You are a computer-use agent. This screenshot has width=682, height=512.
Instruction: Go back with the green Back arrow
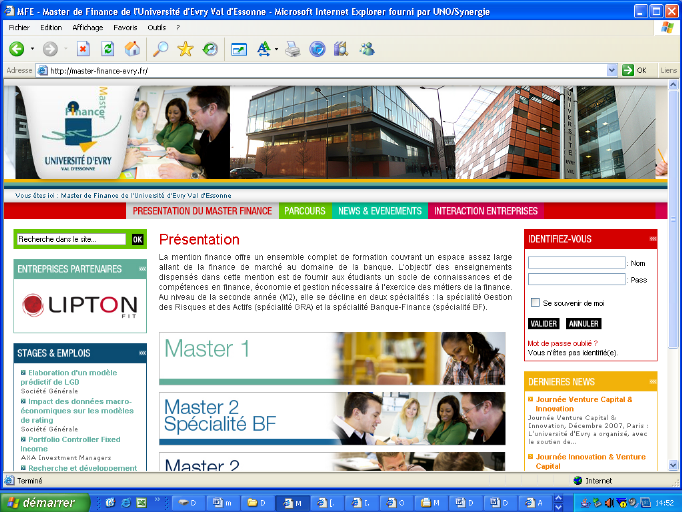[17, 49]
